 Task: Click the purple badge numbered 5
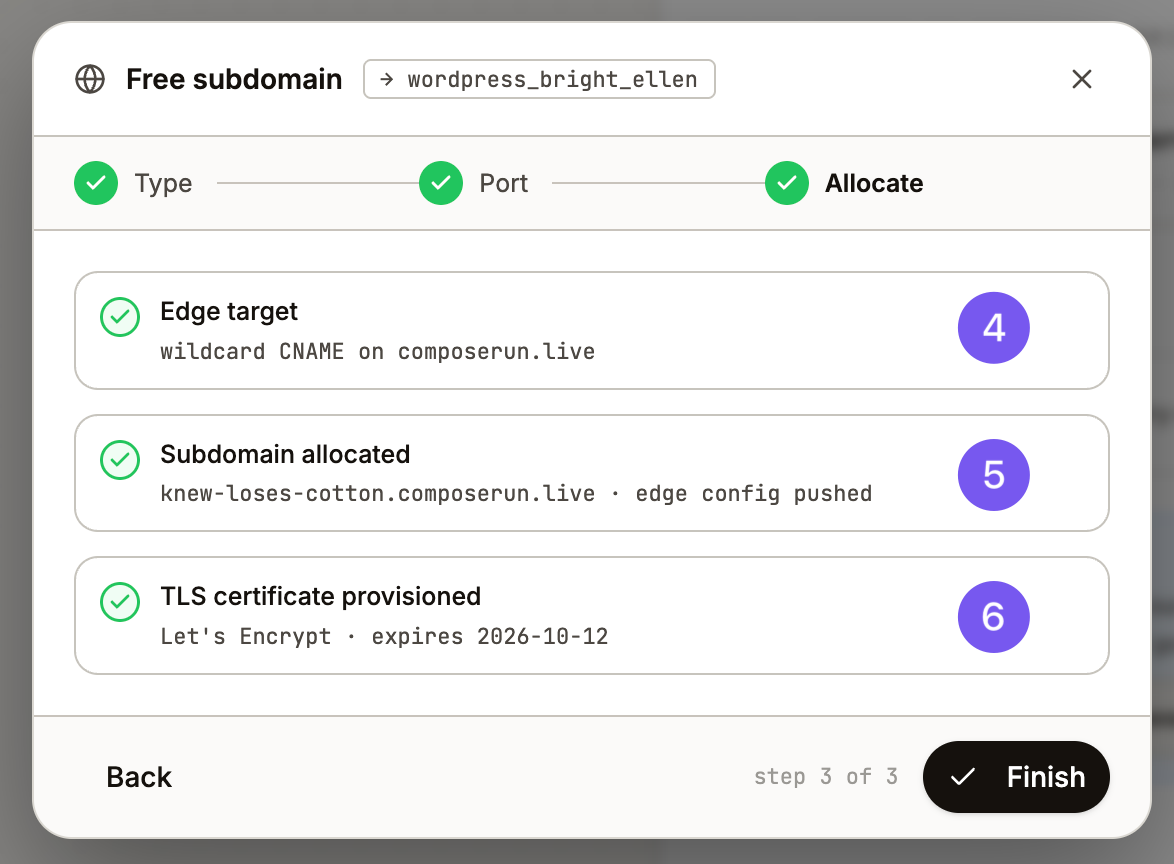tap(994, 475)
